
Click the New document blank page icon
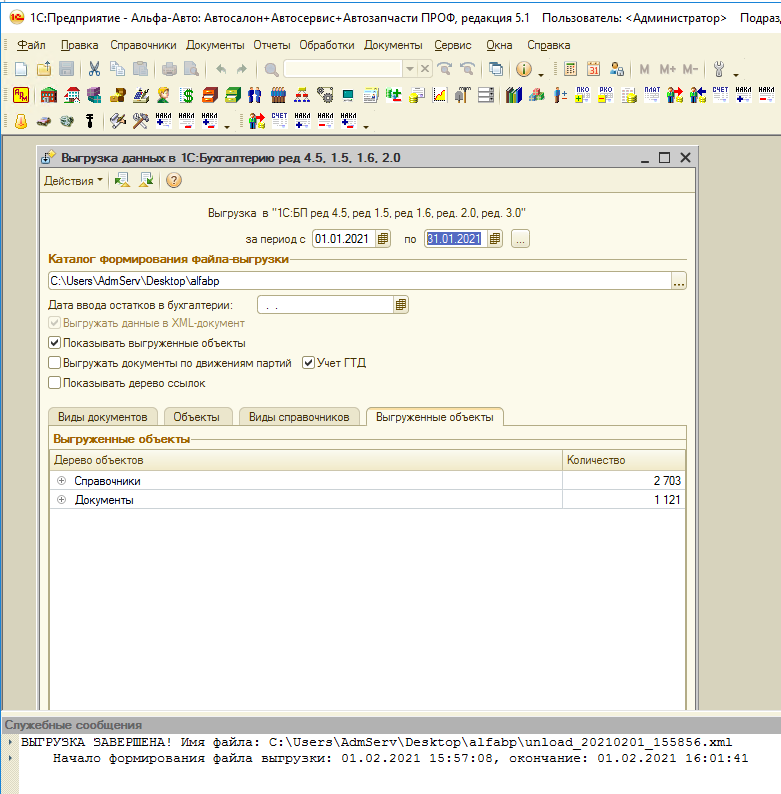click(20, 69)
